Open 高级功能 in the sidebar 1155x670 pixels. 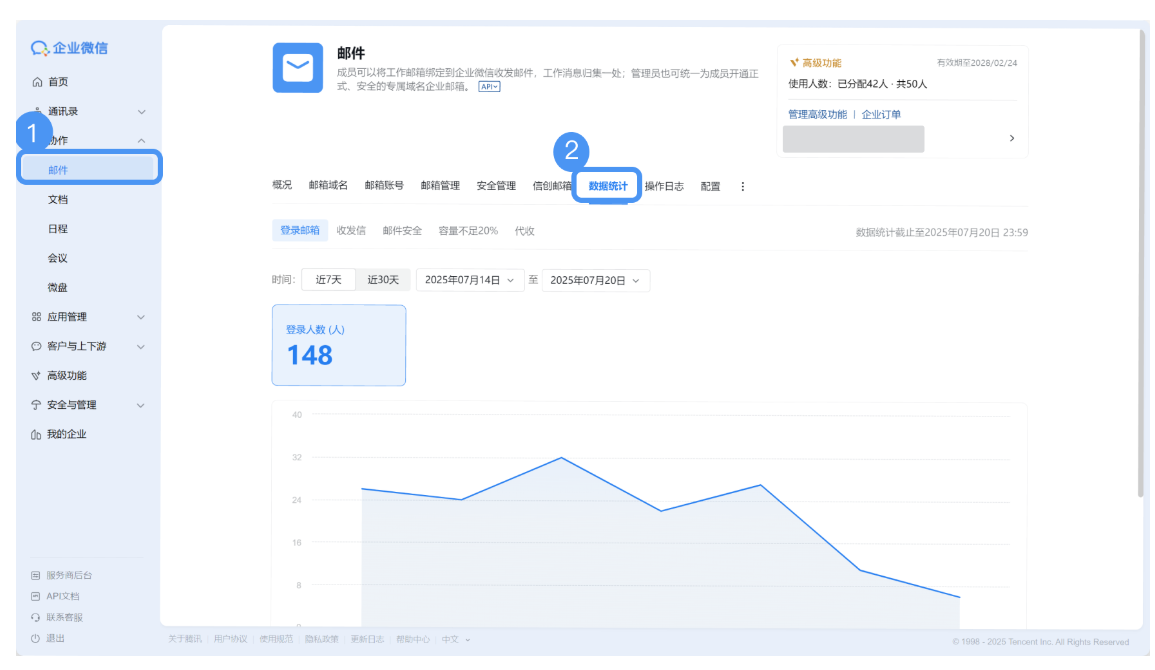point(67,375)
